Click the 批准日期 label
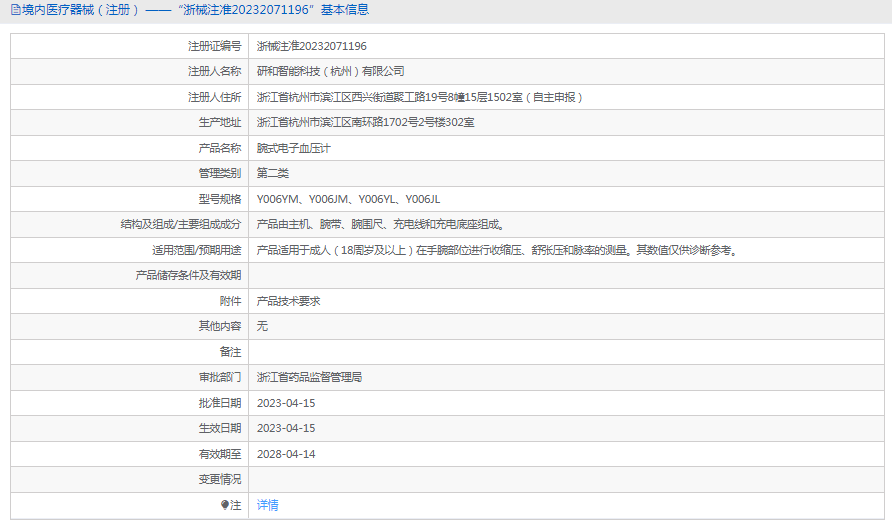The height and width of the screenshot is (524, 892). pyautogui.click(x=220, y=403)
